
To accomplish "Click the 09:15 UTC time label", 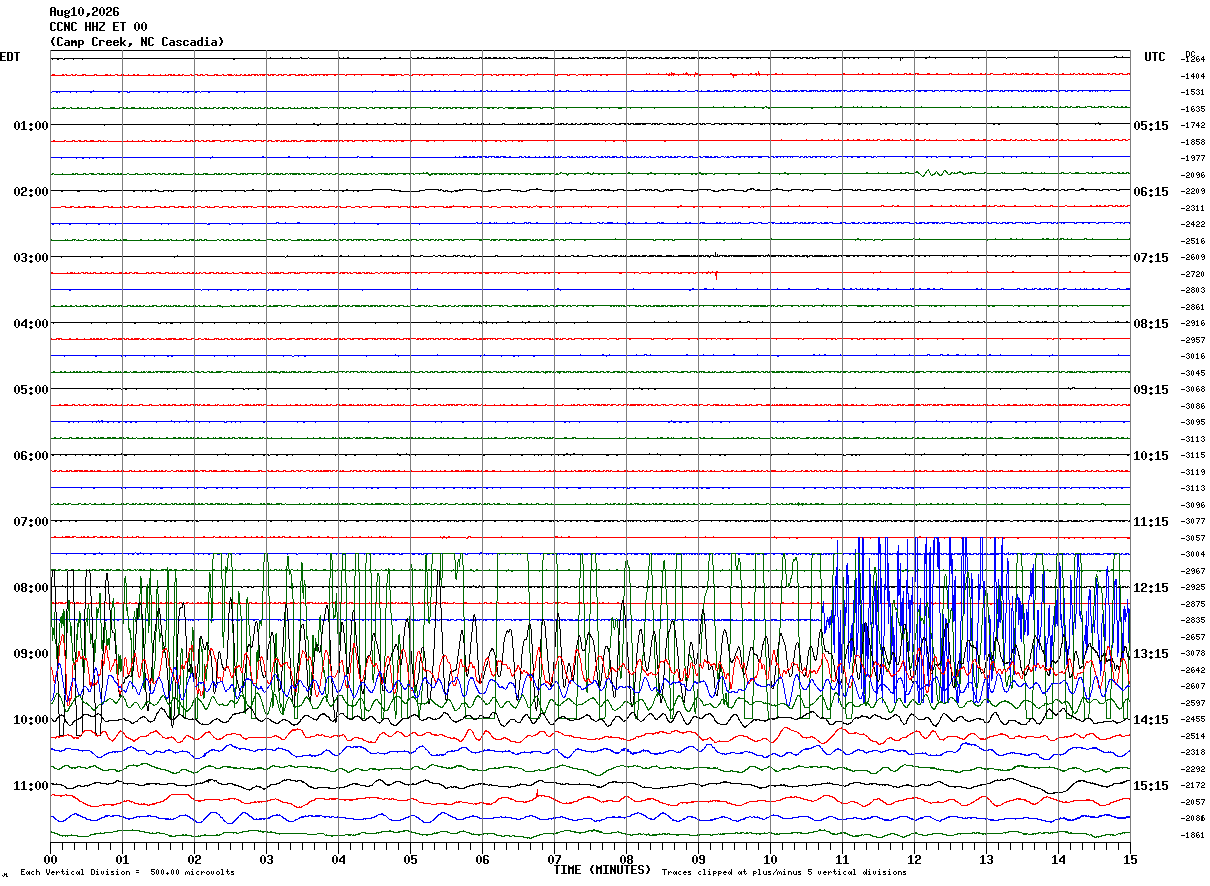I will pyautogui.click(x=1150, y=390).
